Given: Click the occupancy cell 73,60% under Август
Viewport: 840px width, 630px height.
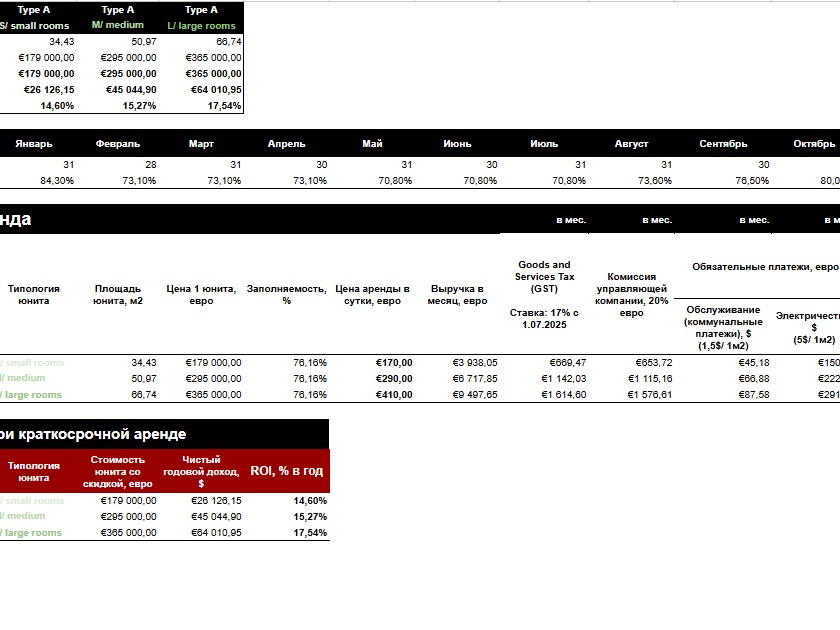Looking at the screenshot, I should pos(655,181).
